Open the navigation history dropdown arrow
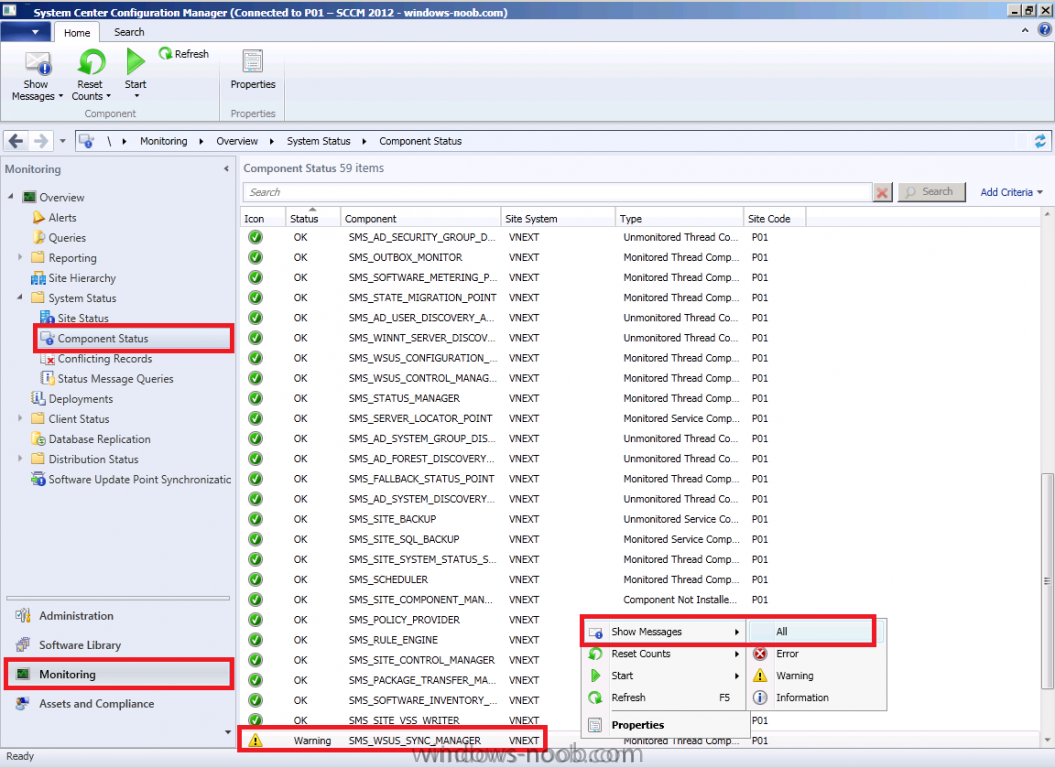Image resolution: width=1055 pixels, height=768 pixels. point(63,141)
